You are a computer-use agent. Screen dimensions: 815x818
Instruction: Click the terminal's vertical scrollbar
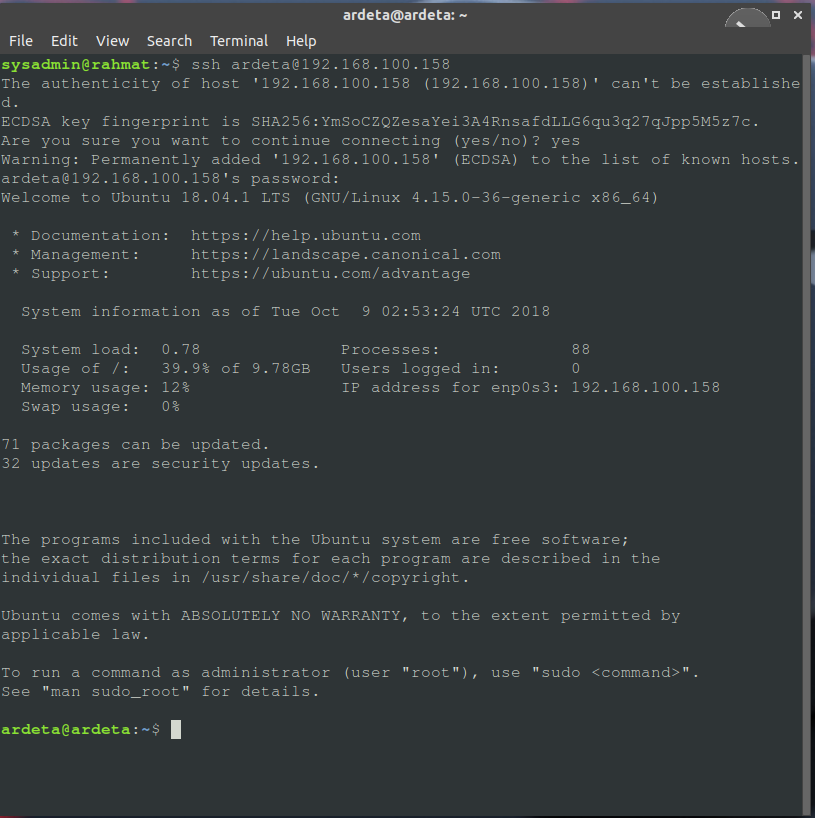pyautogui.click(x=808, y=400)
